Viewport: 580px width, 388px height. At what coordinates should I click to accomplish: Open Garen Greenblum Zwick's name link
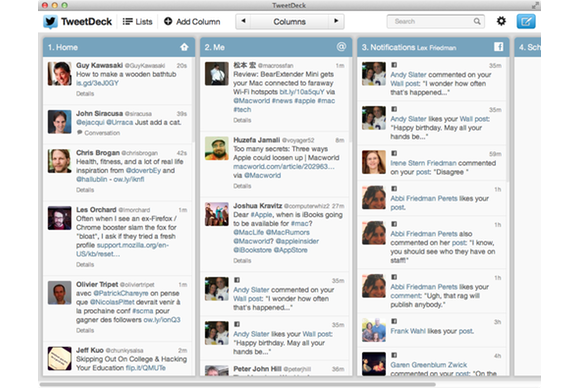point(428,365)
